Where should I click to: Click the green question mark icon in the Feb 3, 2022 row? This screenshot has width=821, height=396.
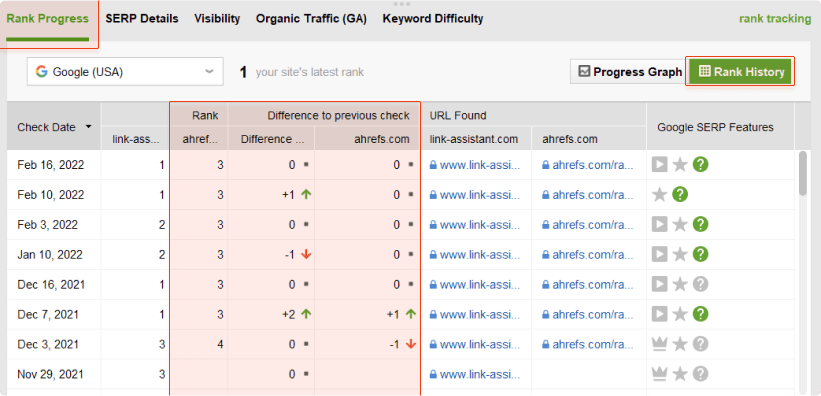pyautogui.click(x=700, y=225)
